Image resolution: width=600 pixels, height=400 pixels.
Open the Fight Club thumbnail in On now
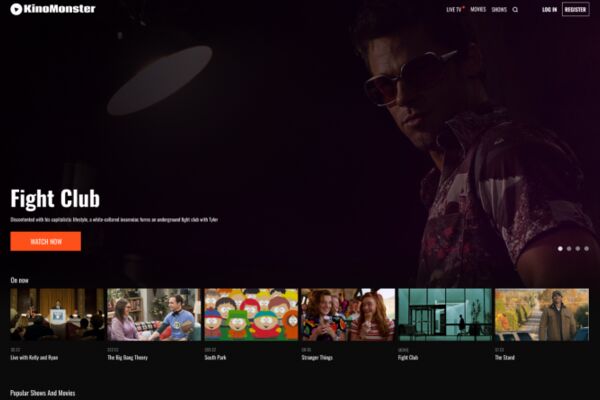click(x=445, y=315)
